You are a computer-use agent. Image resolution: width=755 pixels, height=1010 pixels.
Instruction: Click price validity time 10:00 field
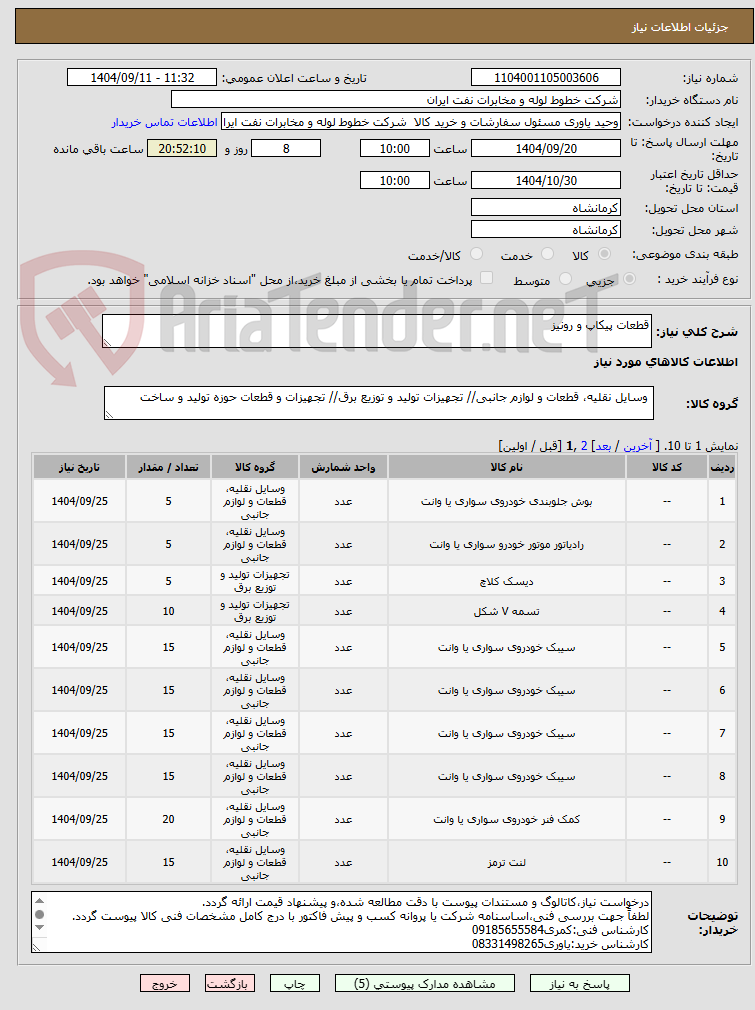tap(394, 180)
